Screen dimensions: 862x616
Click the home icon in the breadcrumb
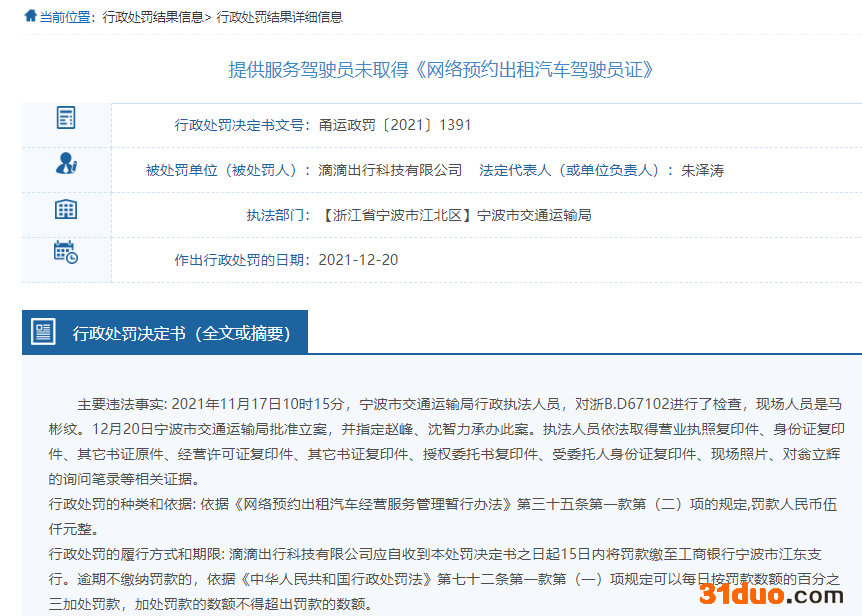[30, 16]
